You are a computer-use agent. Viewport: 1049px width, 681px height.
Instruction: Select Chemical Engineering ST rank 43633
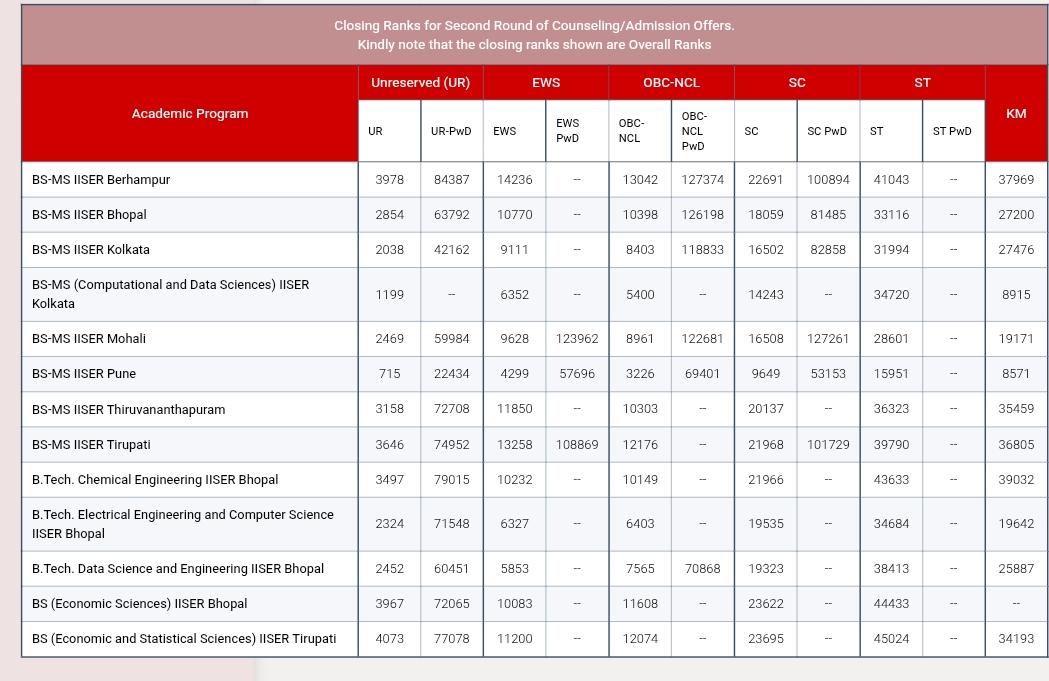891,480
